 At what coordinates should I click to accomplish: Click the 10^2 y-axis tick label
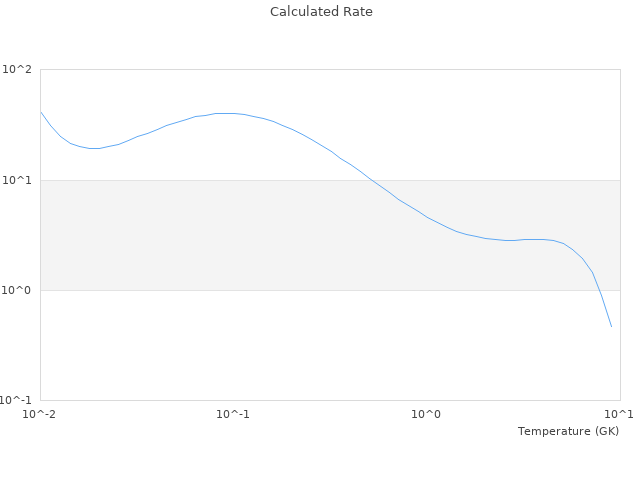coord(17,70)
